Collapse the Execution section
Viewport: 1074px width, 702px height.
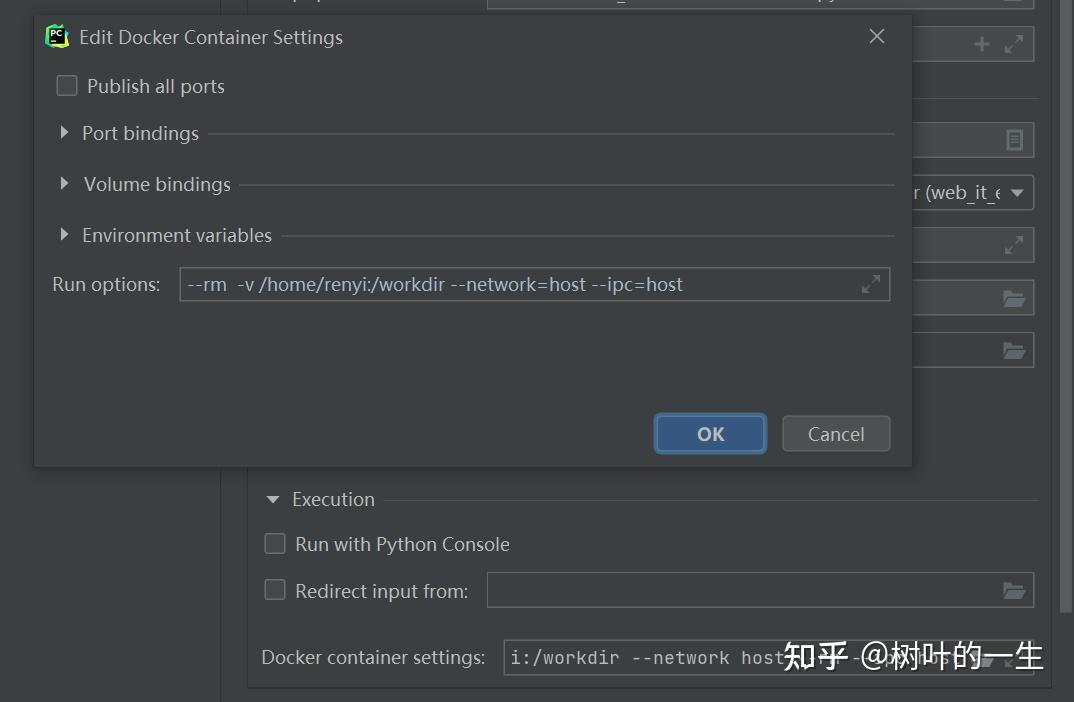[x=273, y=499]
